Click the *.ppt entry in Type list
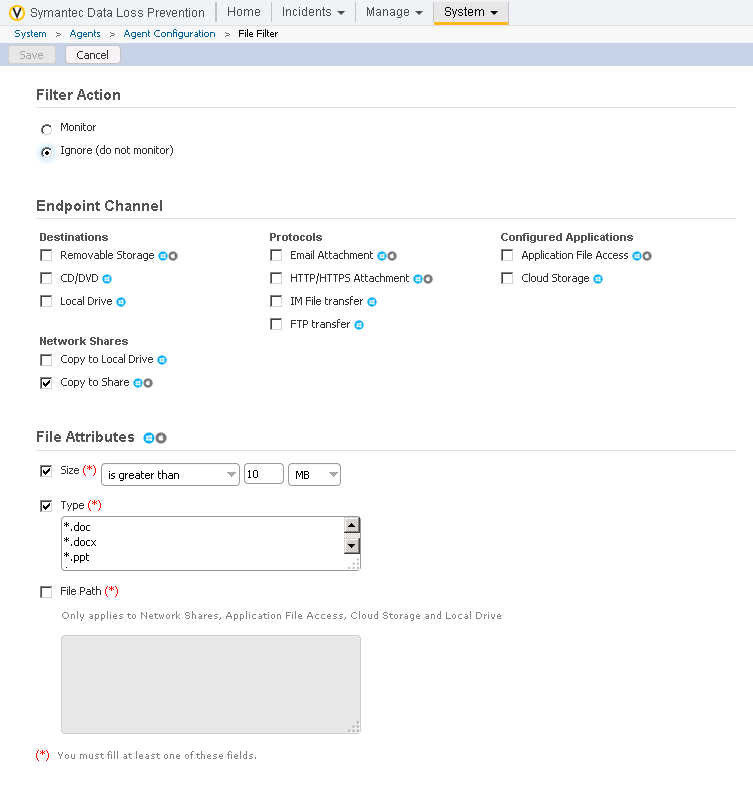This screenshot has height=786, width=753. 77,557
